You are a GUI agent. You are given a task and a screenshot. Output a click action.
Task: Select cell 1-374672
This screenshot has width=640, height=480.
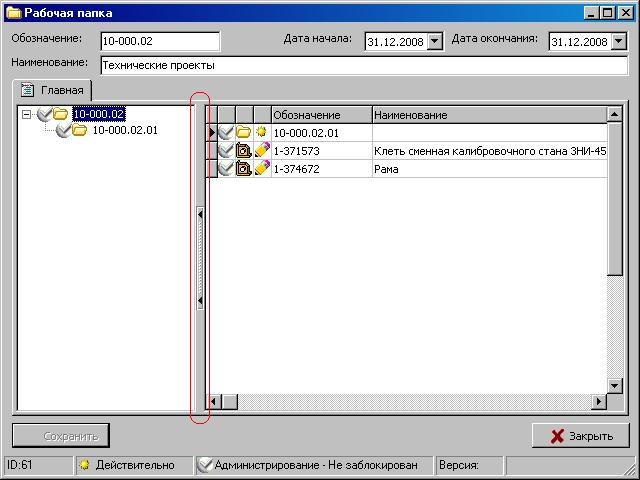coord(322,169)
